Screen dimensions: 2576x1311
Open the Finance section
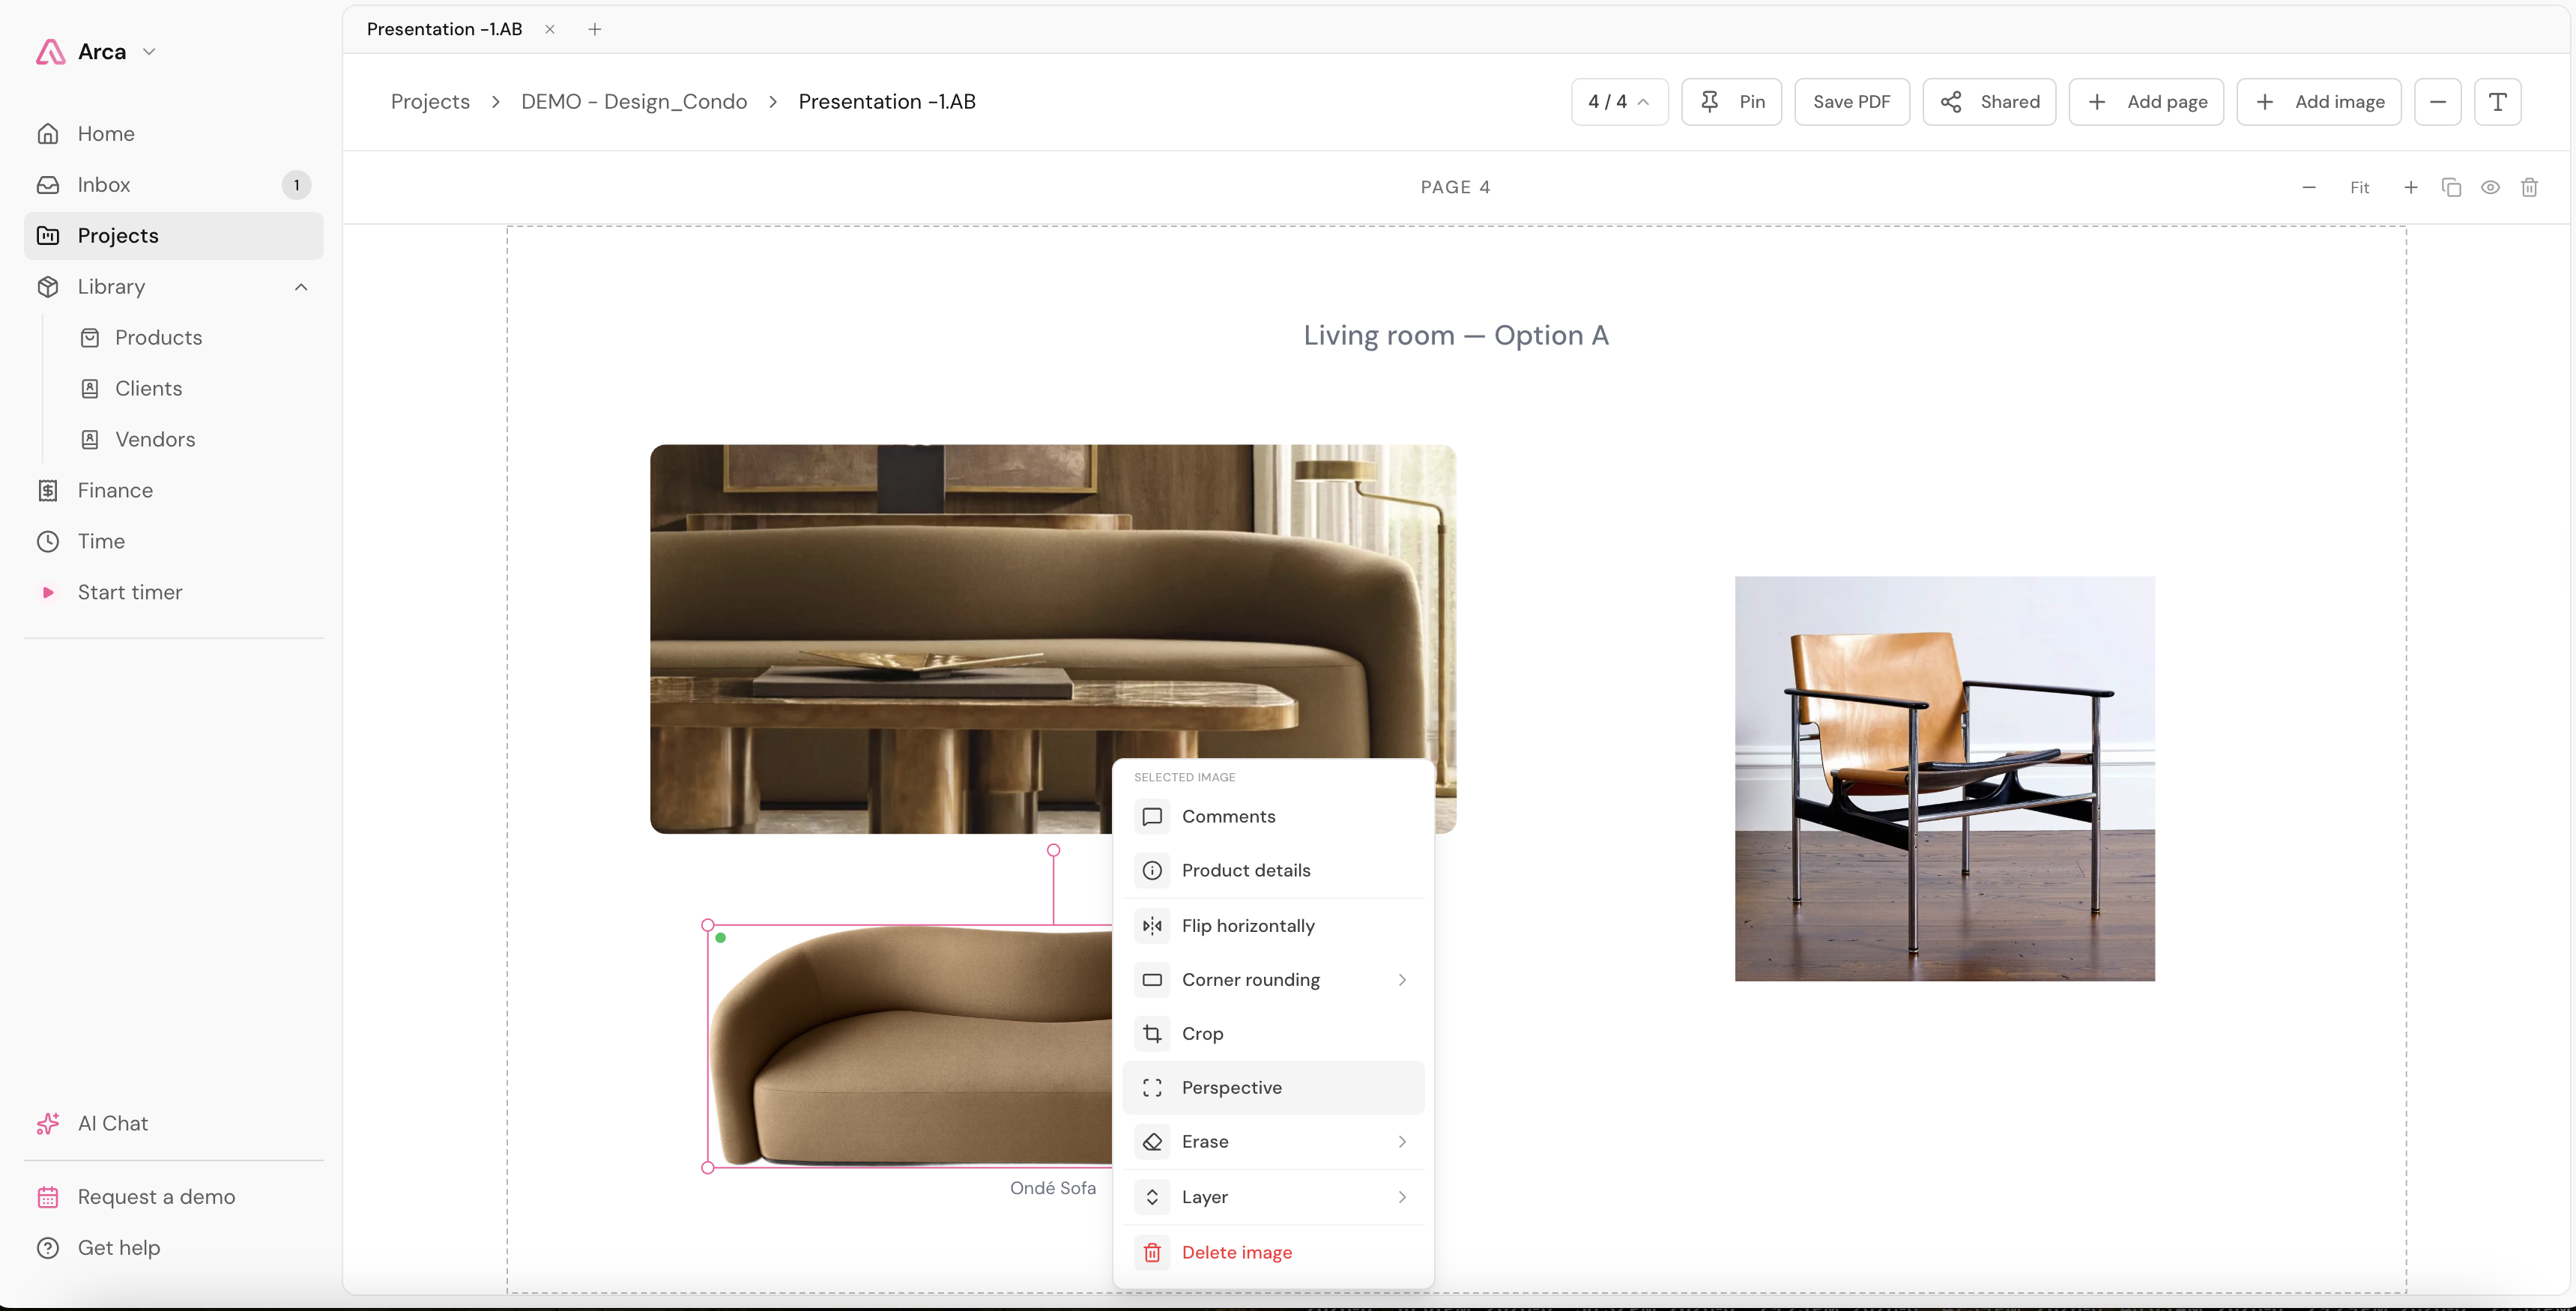click(173, 490)
